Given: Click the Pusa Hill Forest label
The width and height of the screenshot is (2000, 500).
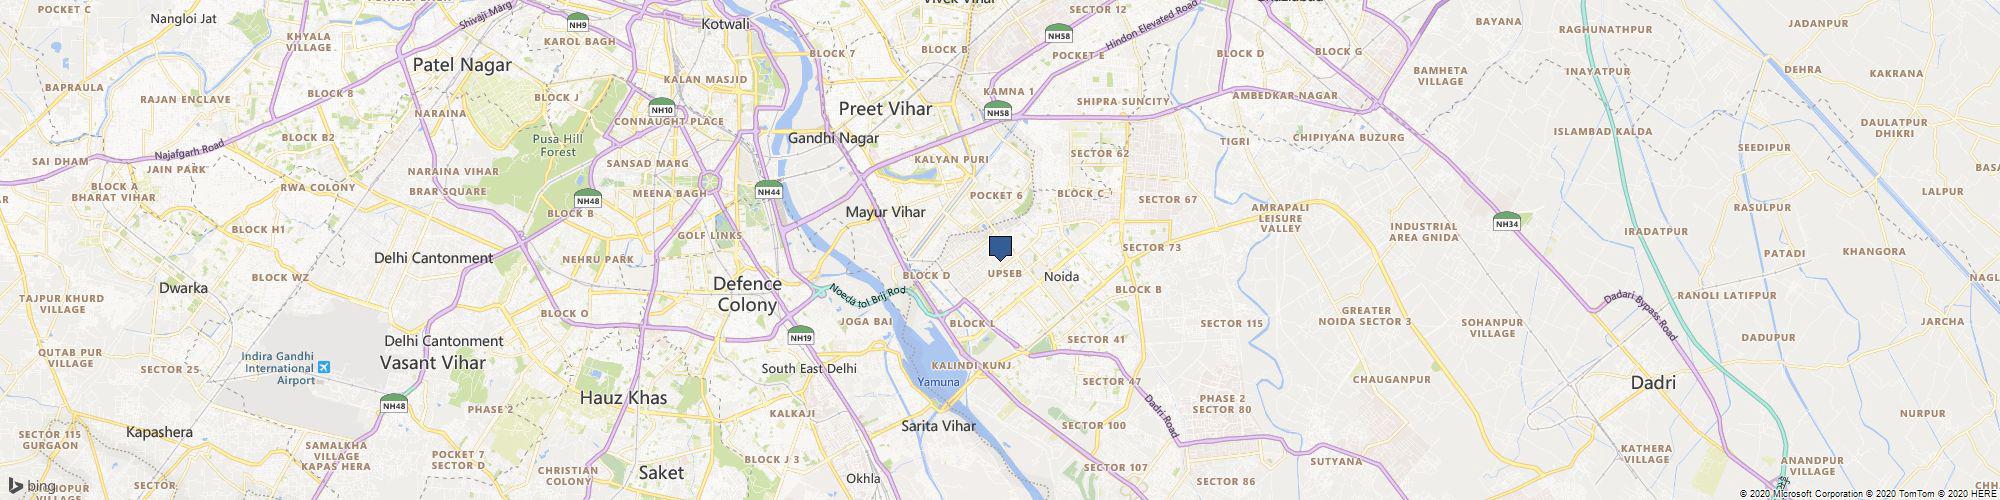Looking at the screenshot, I should click(x=554, y=145).
